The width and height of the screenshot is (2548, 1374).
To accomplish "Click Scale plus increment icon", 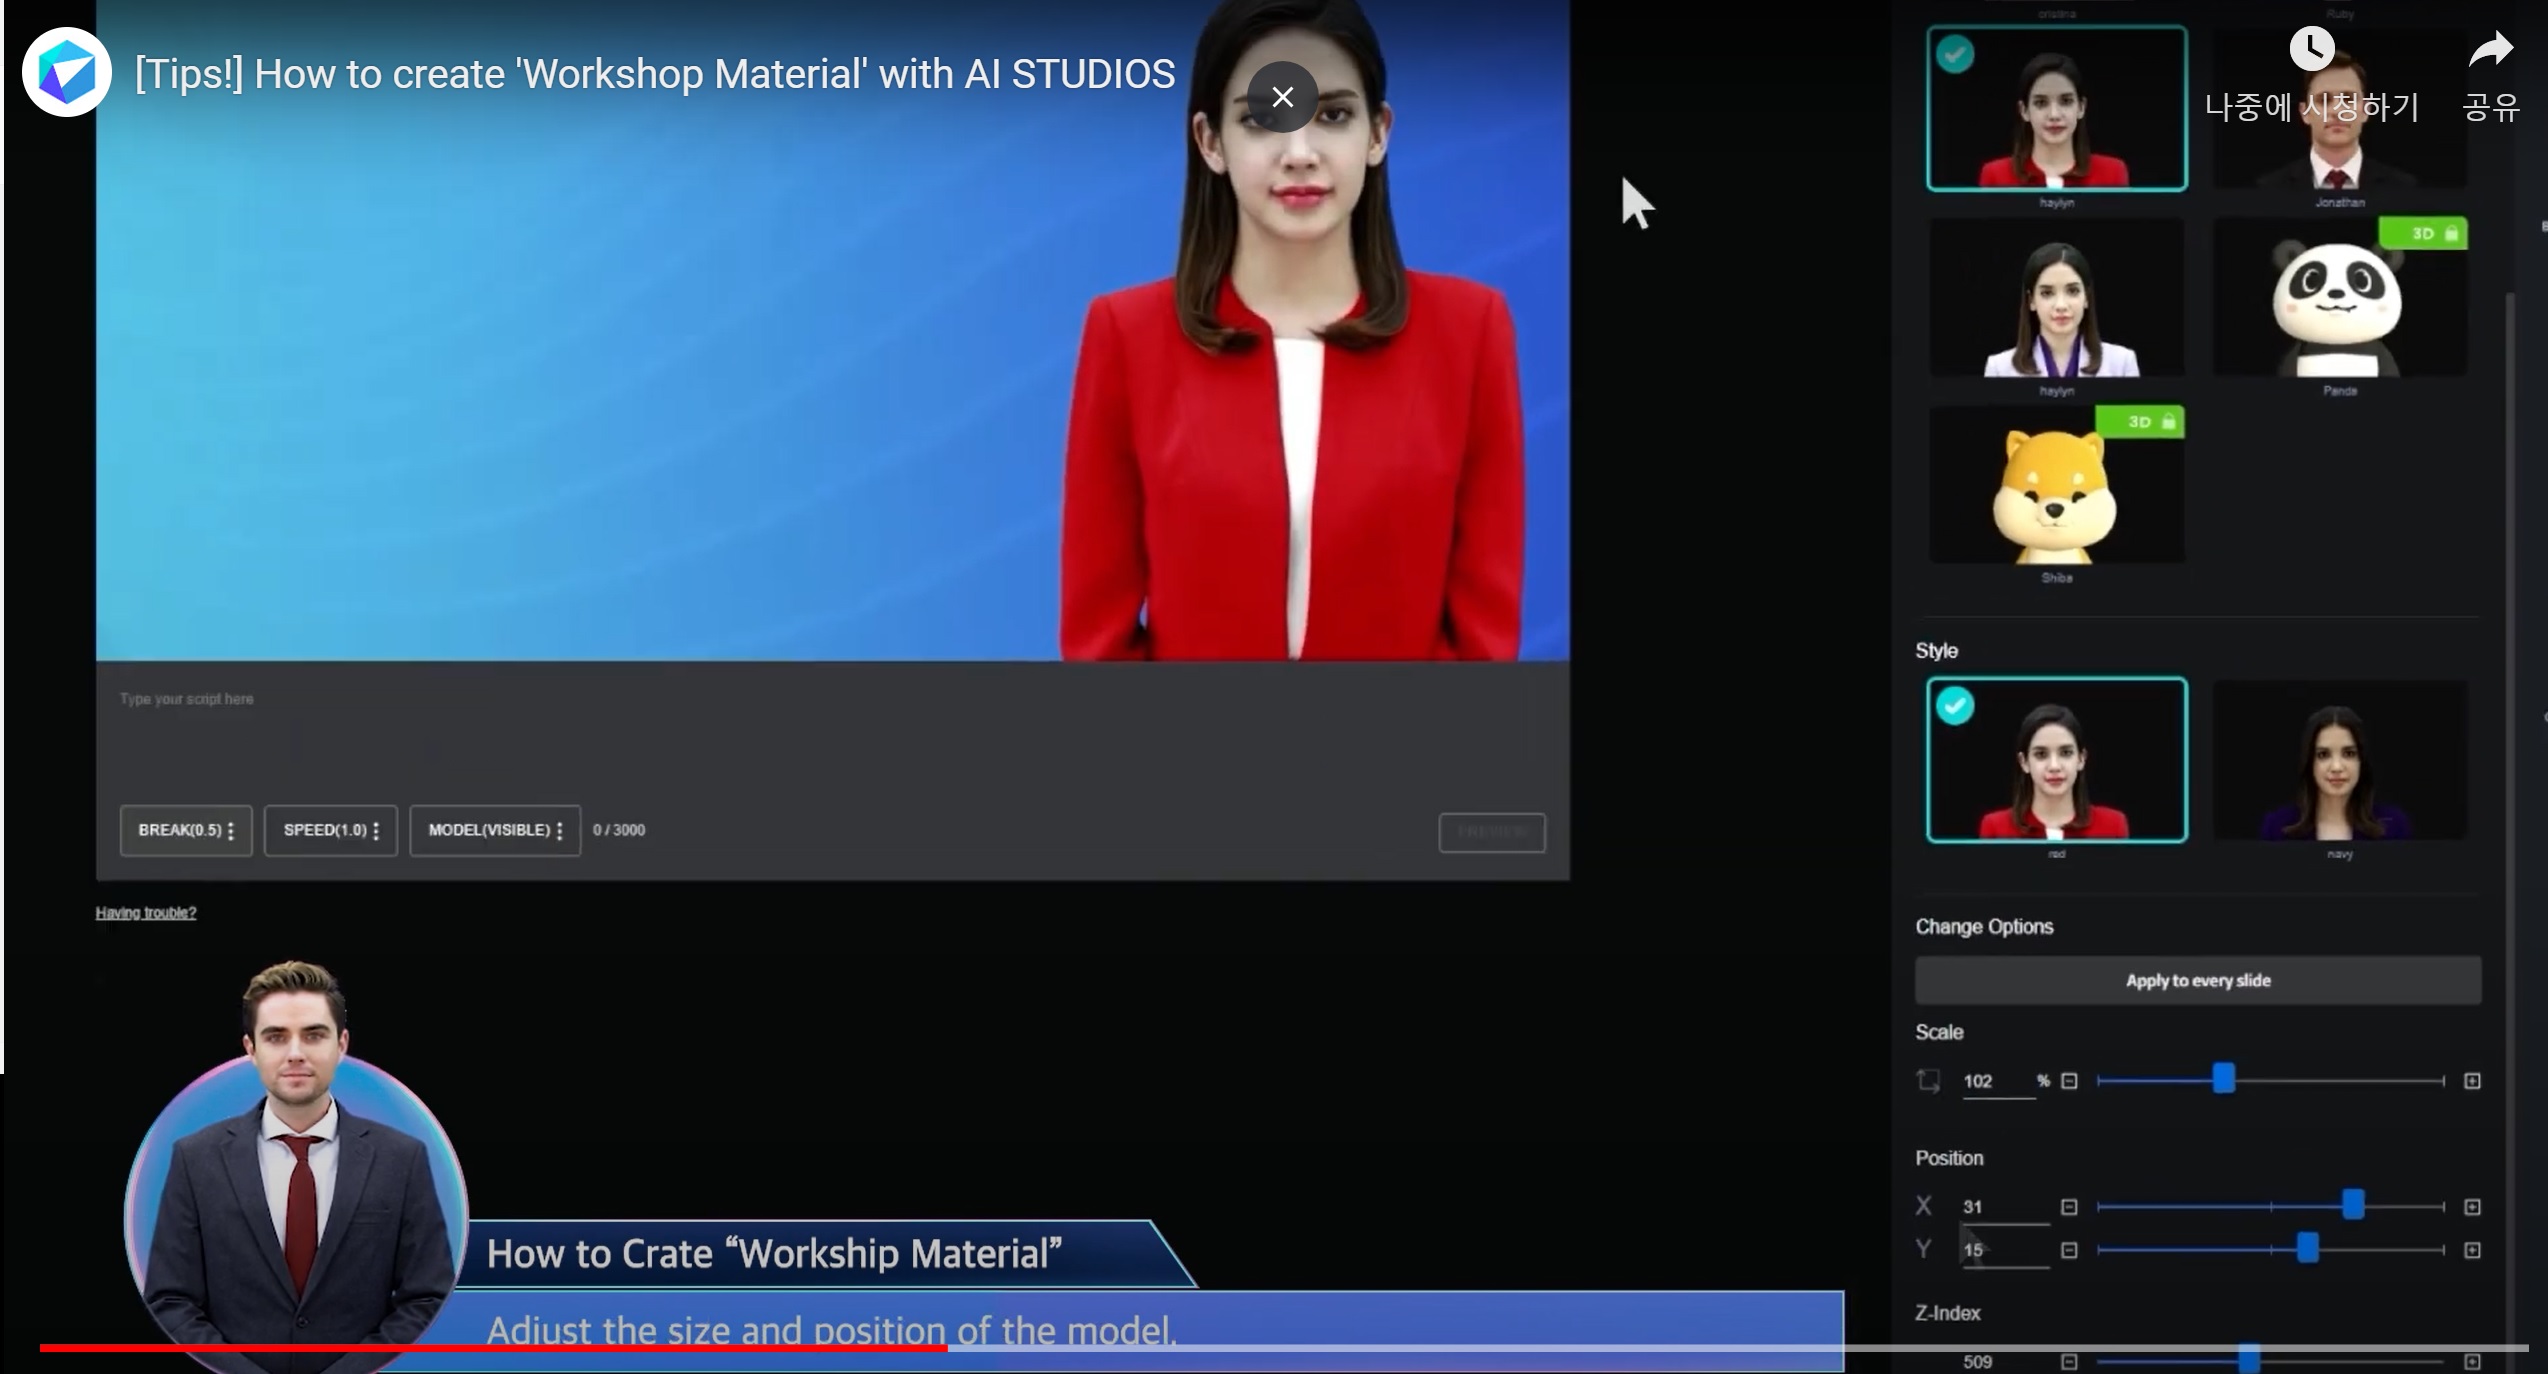I will tap(2472, 1081).
